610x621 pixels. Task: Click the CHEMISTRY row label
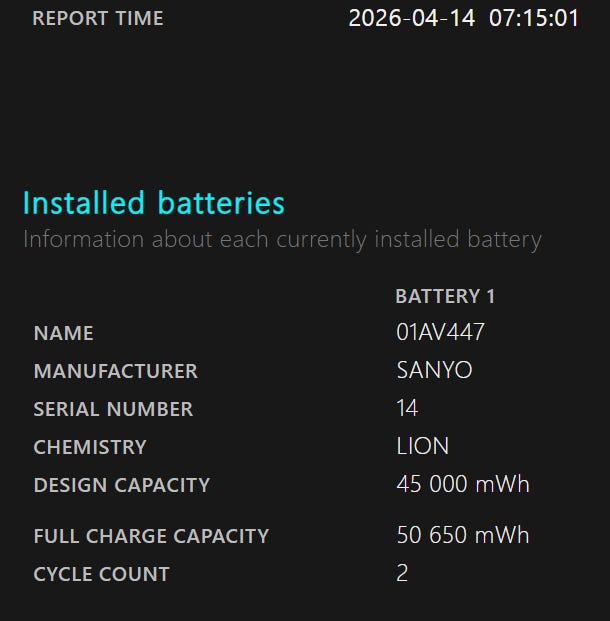(90, 447)
